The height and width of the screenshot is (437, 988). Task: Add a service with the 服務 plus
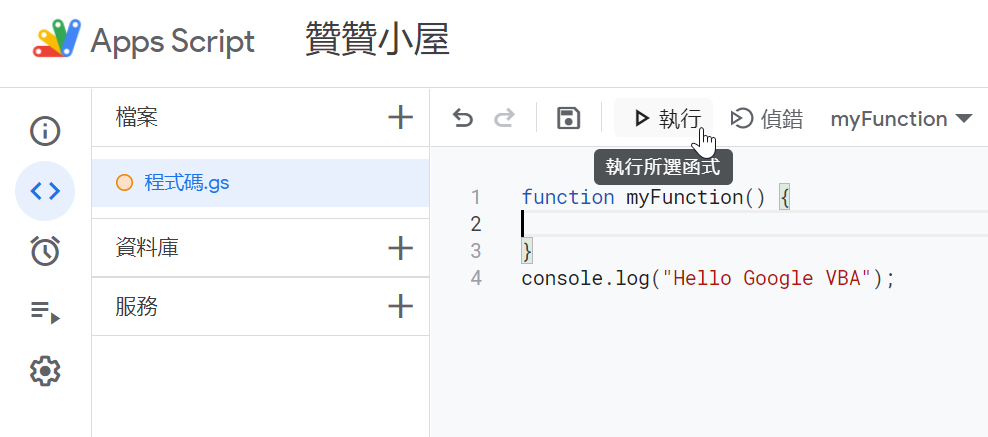click(400, 307)
